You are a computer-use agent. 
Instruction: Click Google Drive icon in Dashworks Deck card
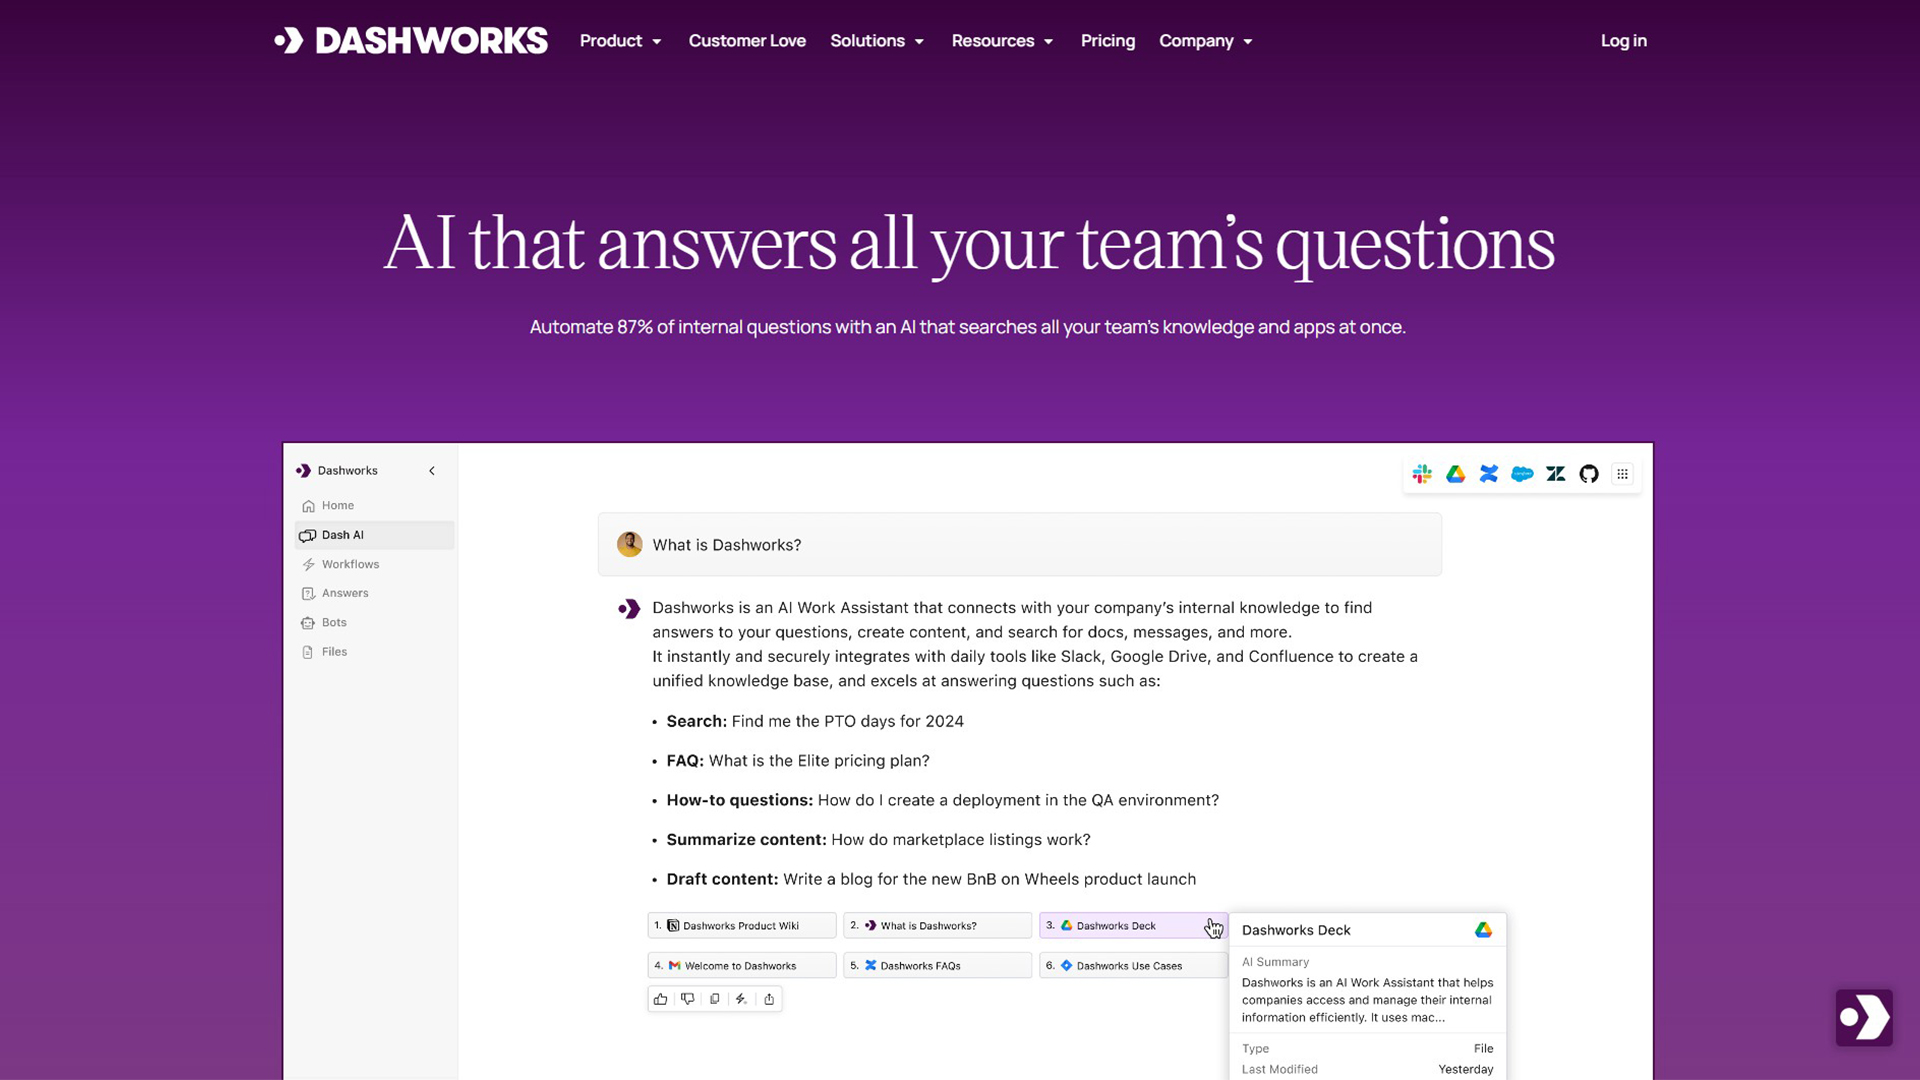coord(1483,930)
